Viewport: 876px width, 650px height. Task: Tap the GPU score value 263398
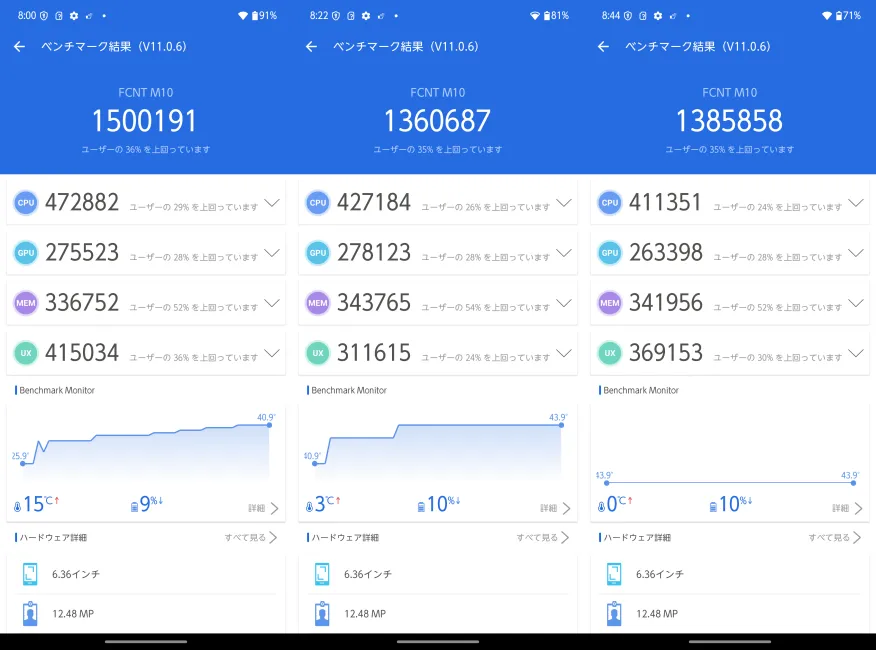click(666, 253)
